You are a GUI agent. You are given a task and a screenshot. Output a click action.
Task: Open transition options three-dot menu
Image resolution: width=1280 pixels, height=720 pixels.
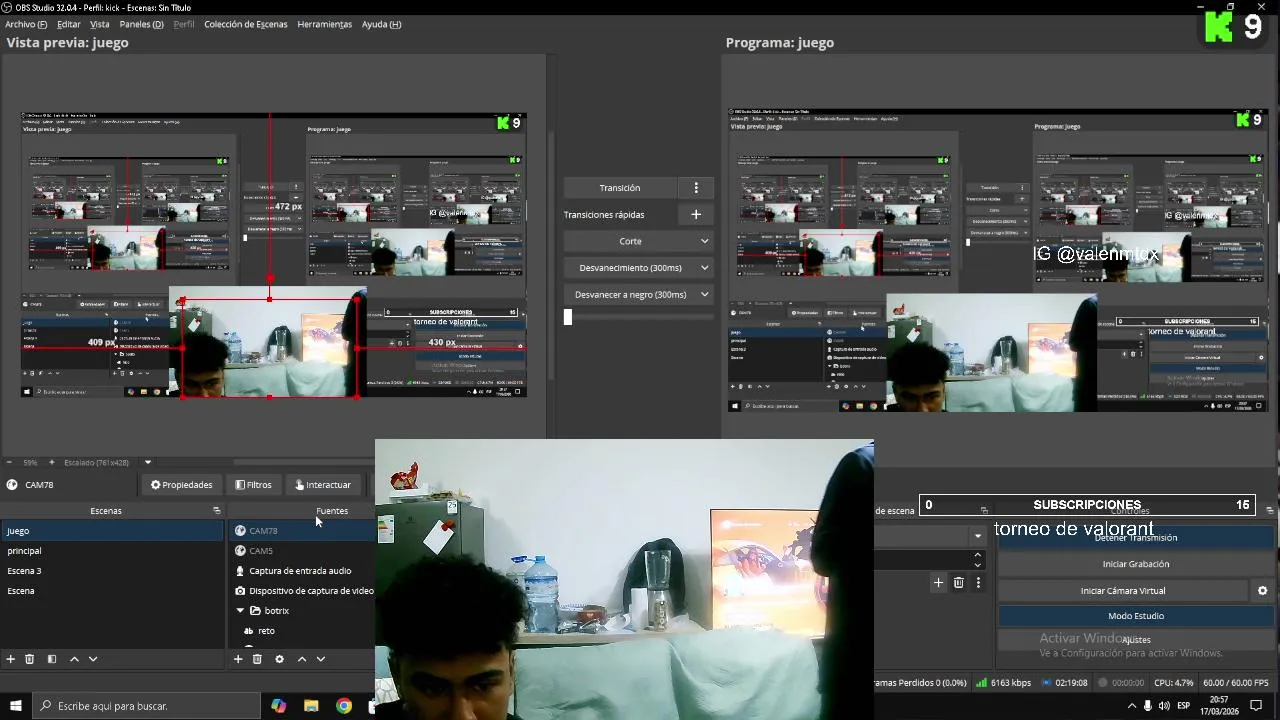point(696,188)
